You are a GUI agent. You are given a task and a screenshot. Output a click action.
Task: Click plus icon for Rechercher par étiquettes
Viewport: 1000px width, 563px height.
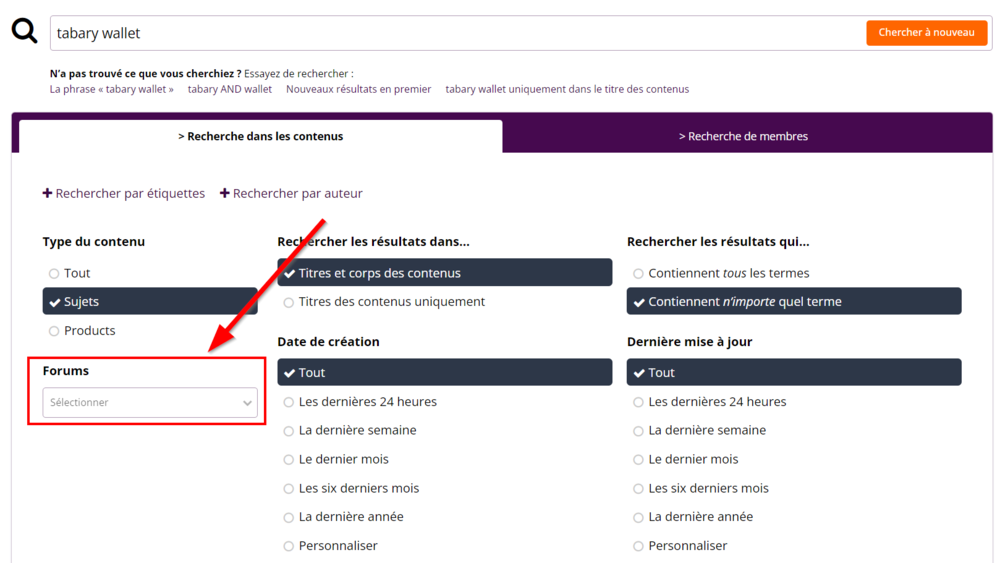point(47,193)
